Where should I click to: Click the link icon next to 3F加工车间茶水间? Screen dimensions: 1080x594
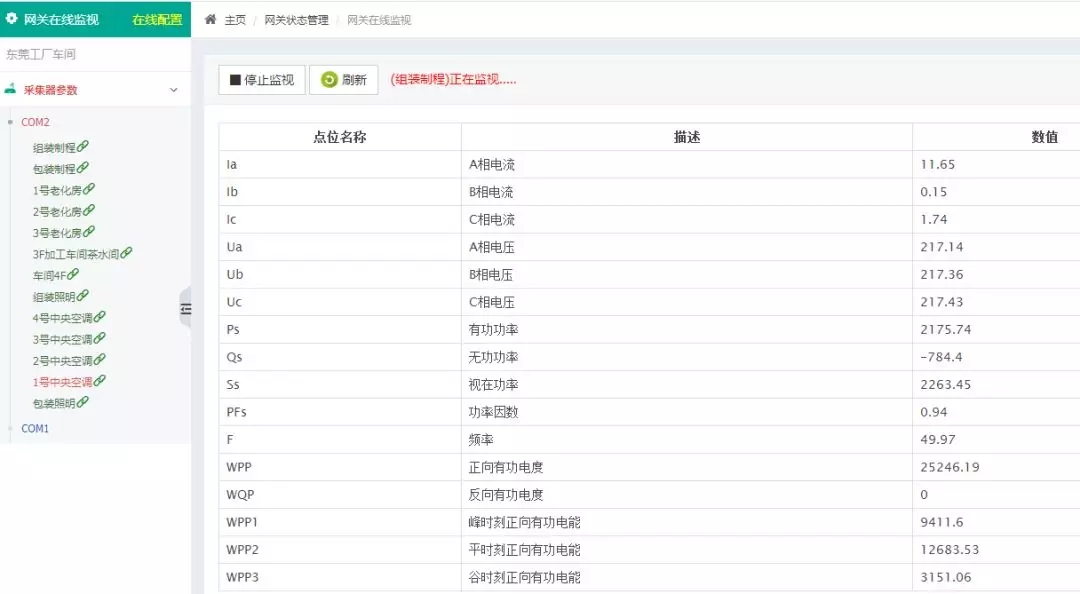[125, 253]
